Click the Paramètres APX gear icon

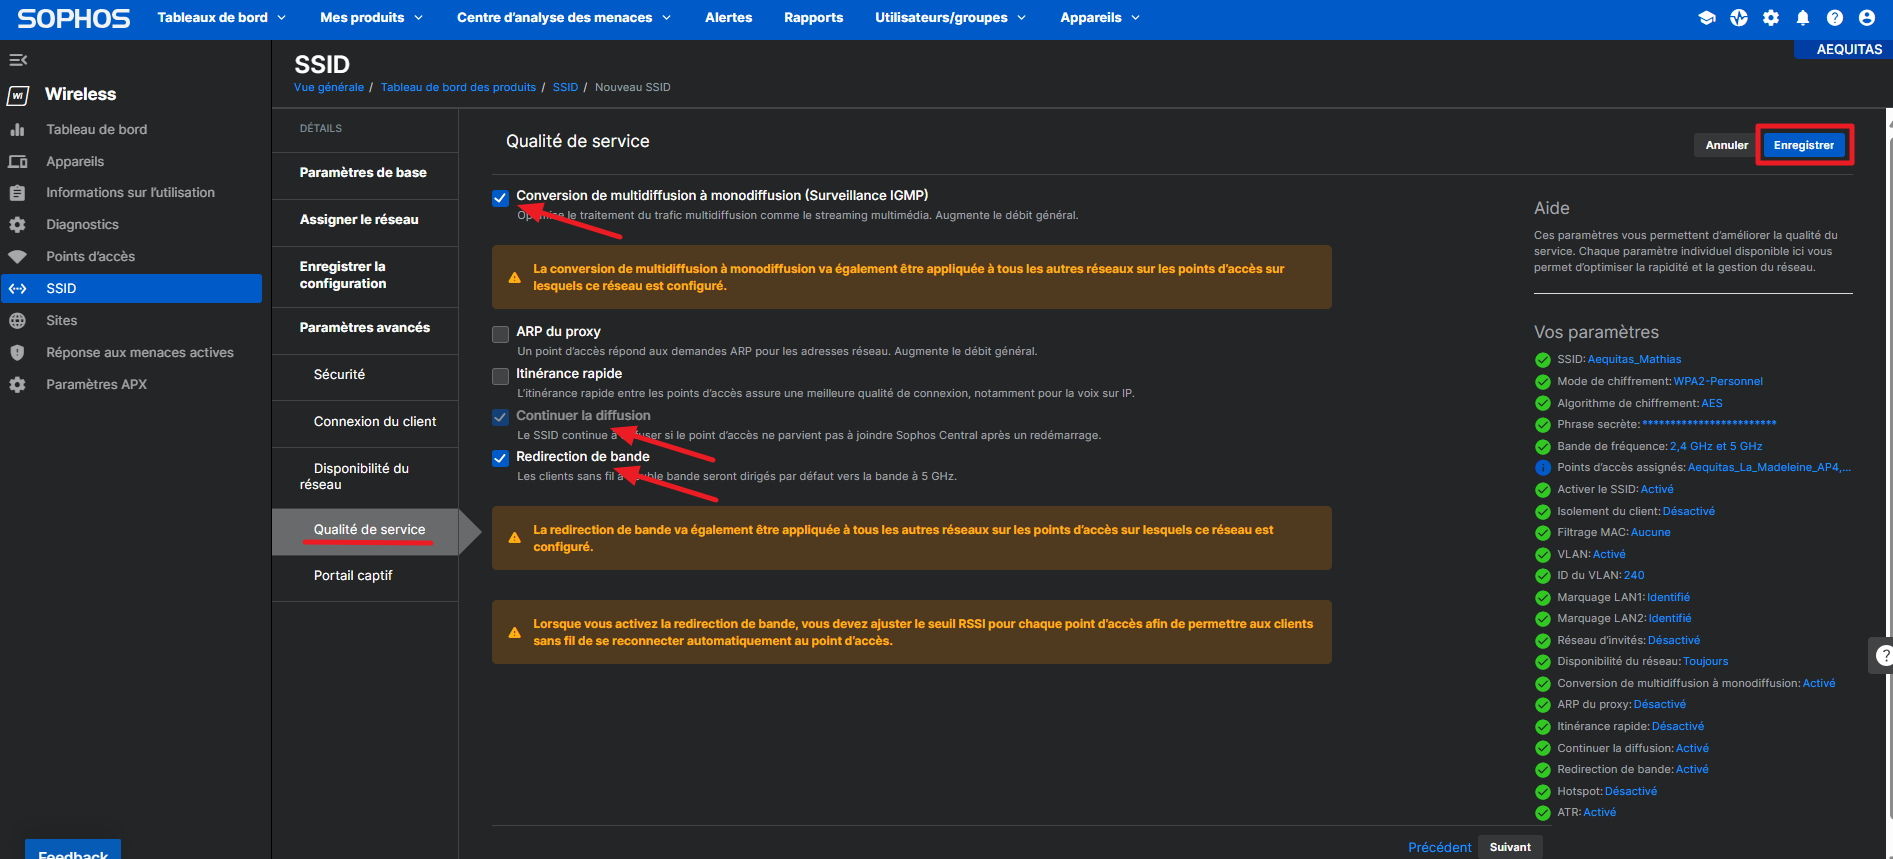[x=17, y=385]
